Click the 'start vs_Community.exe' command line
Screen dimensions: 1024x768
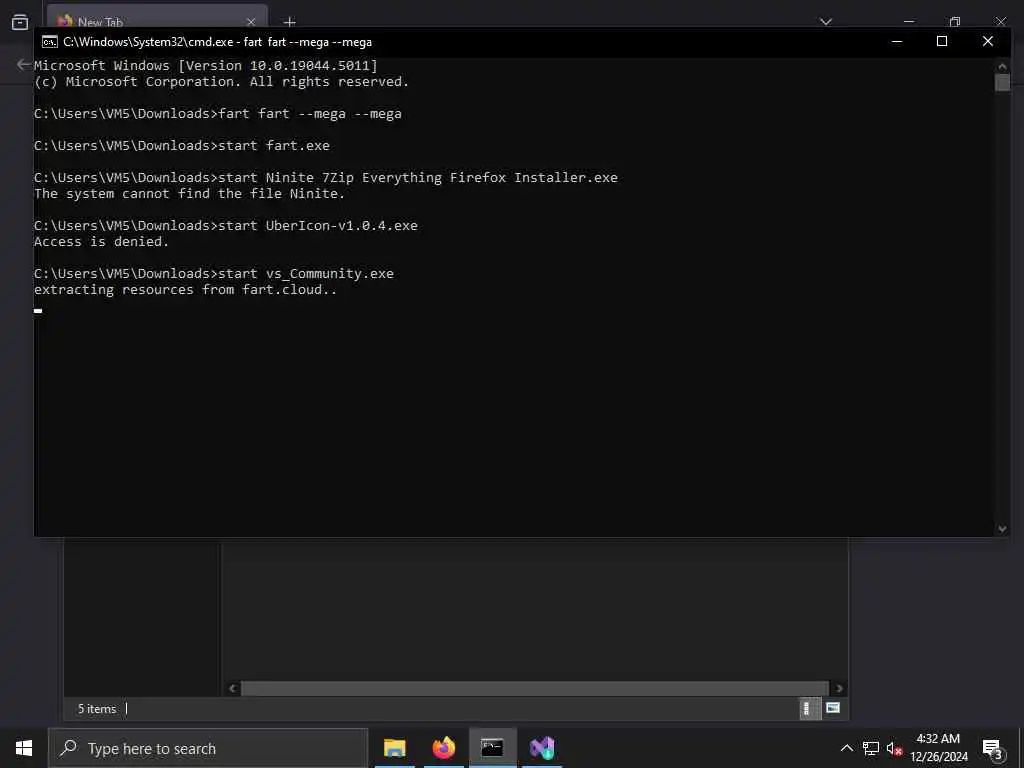pos(214,274)
